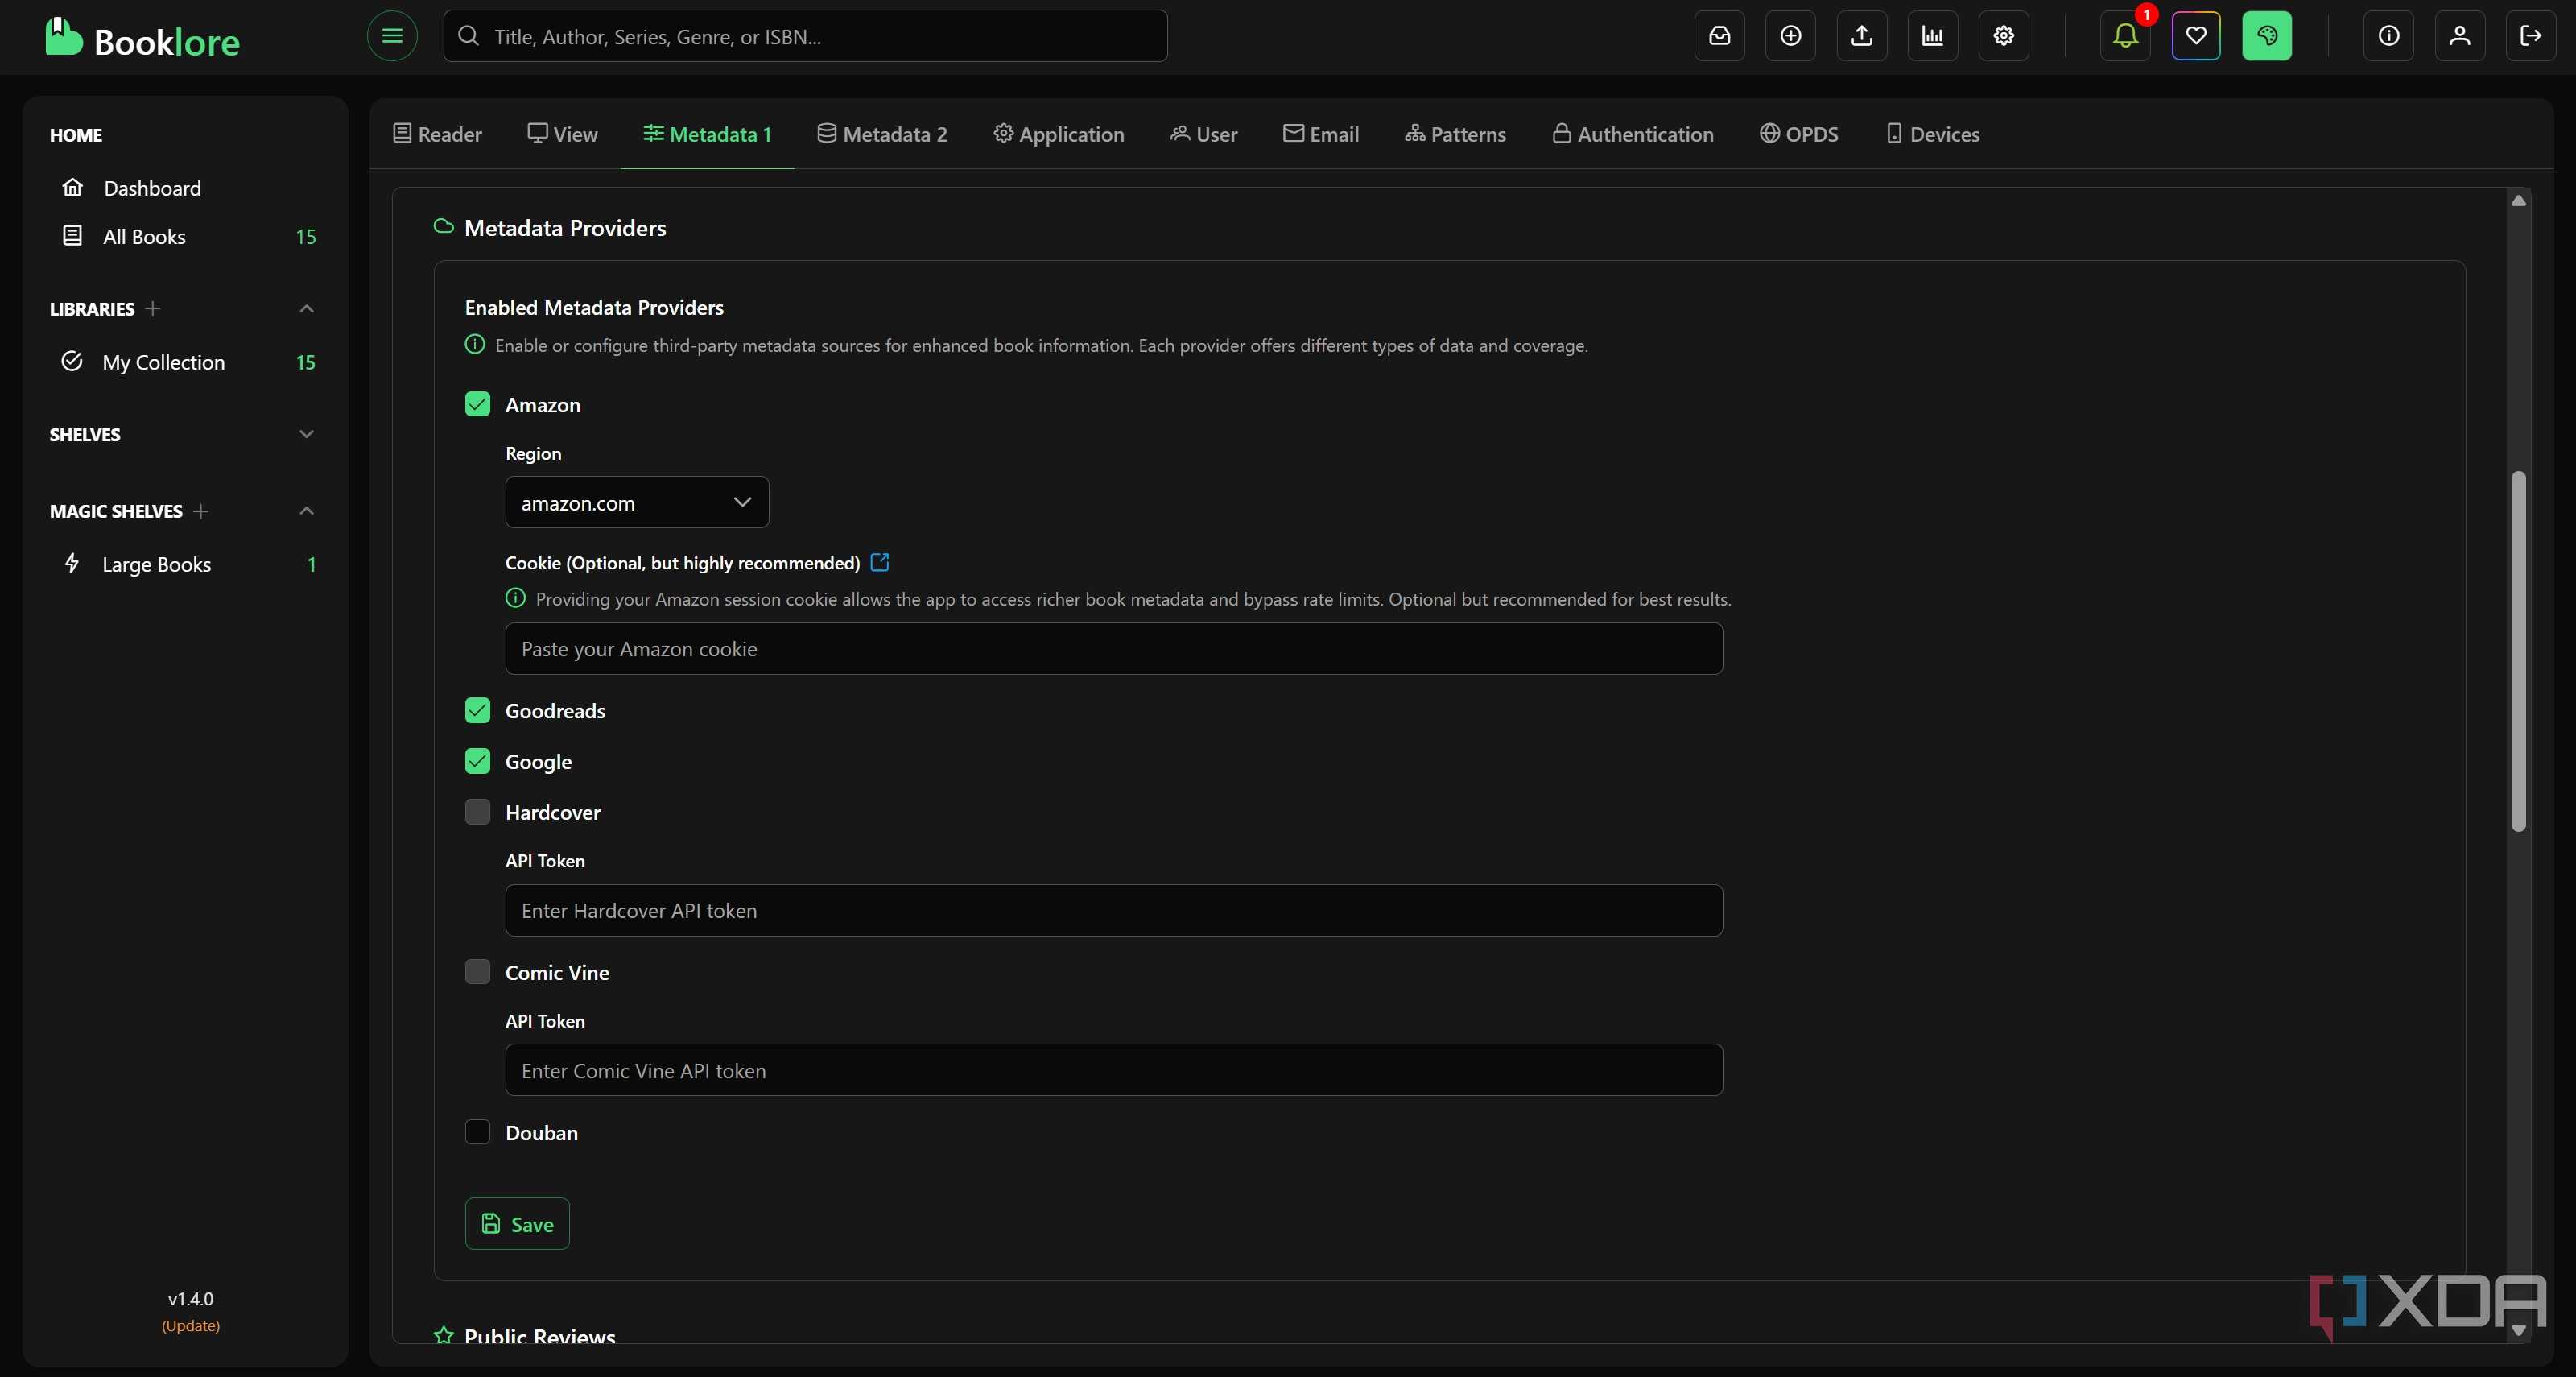Switch to the Reader tab
This screenshot has width=2576, height=1377.
pyautogui.click(x=437, y=134)
